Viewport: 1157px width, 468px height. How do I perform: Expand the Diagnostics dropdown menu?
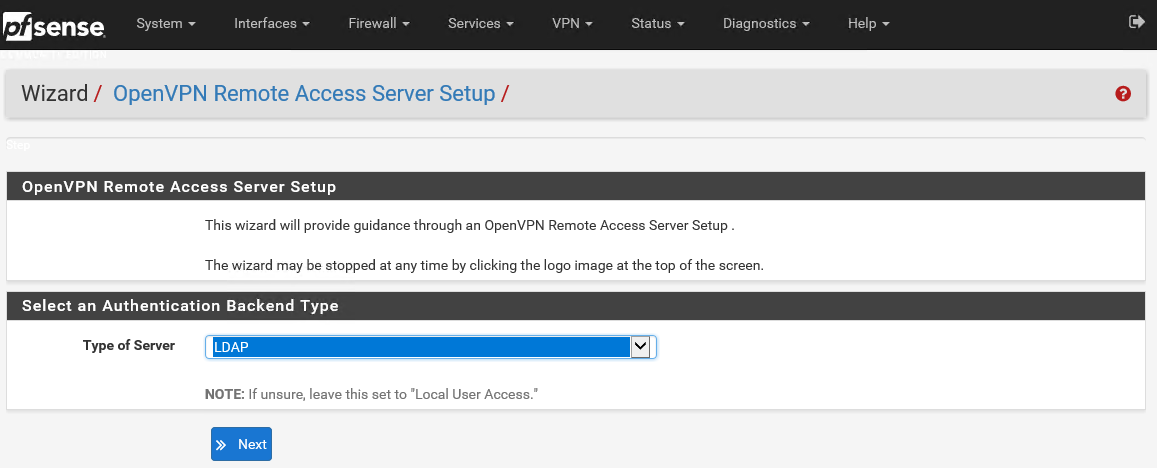tap(766, 23)
